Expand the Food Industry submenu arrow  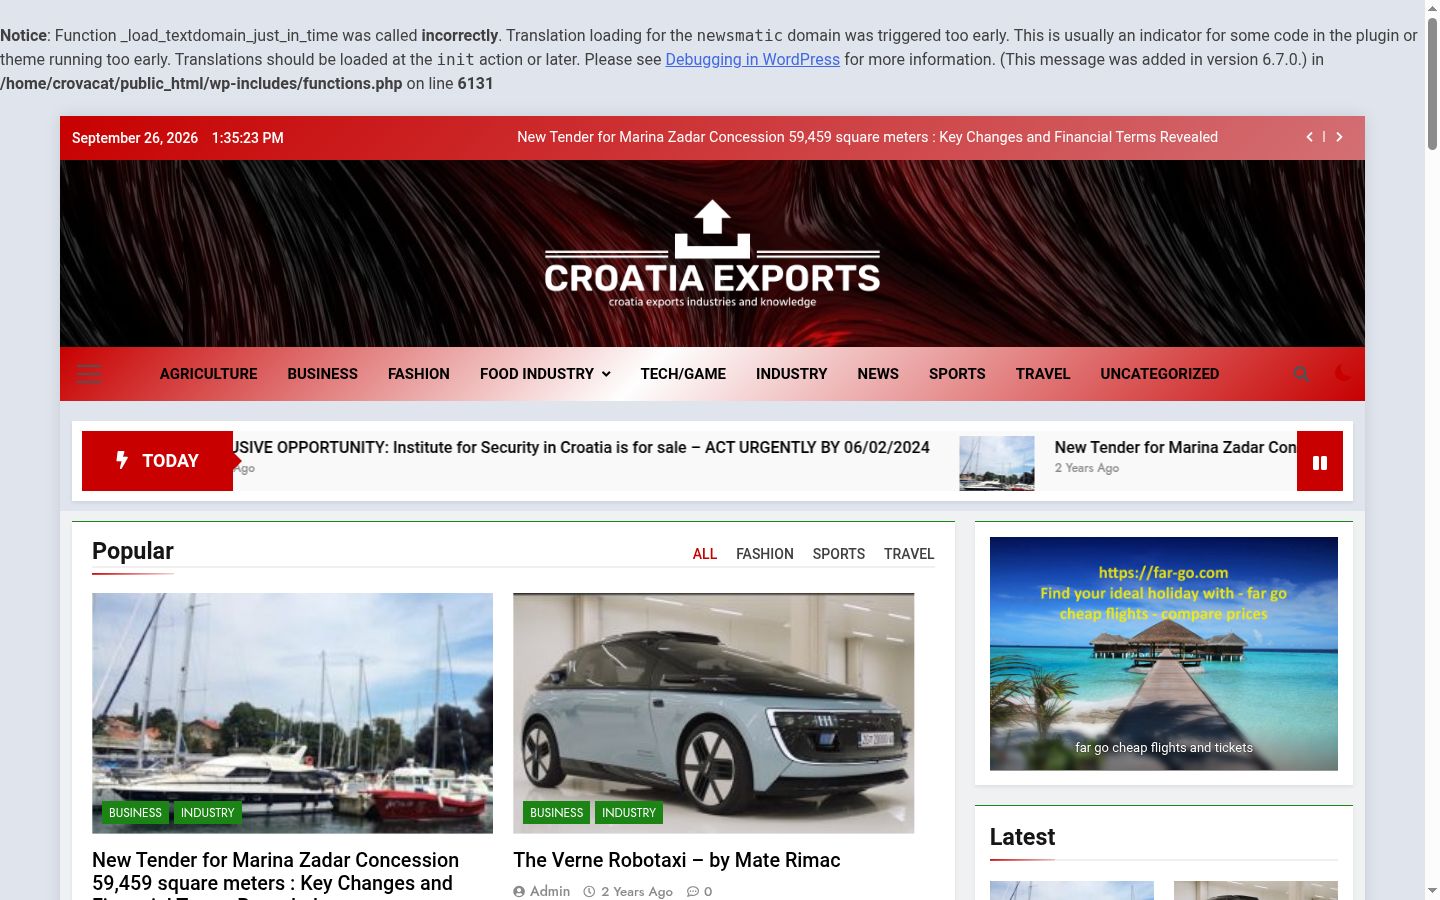[606, 374]
